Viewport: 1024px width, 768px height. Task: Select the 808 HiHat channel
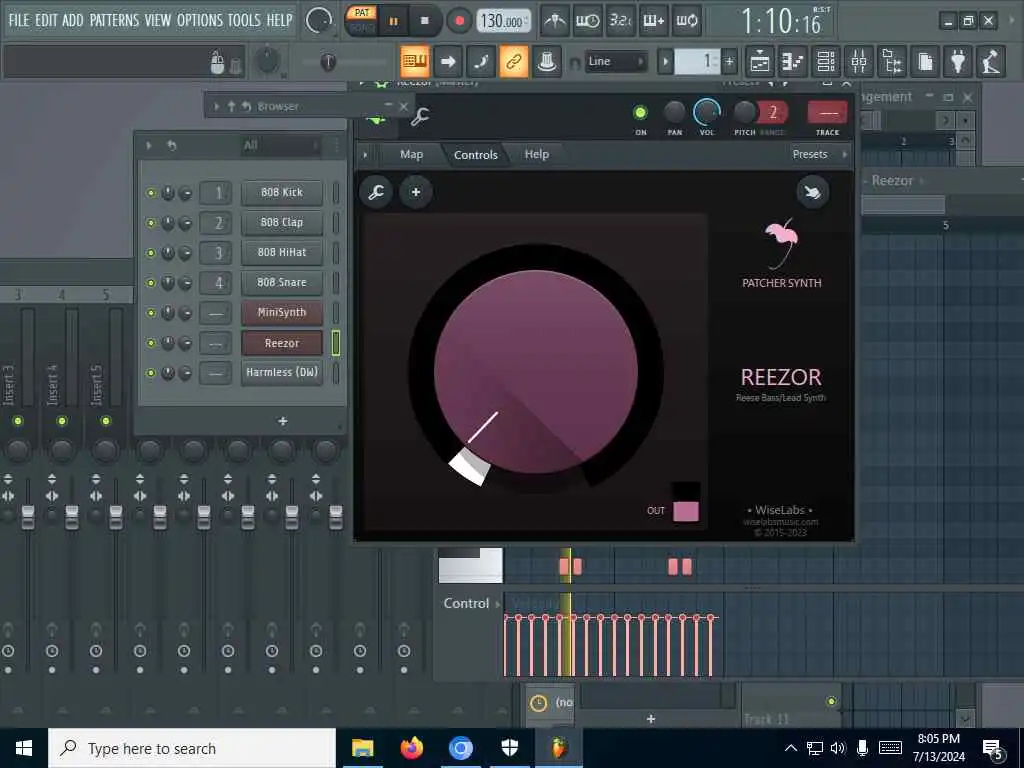coord(282,253)
